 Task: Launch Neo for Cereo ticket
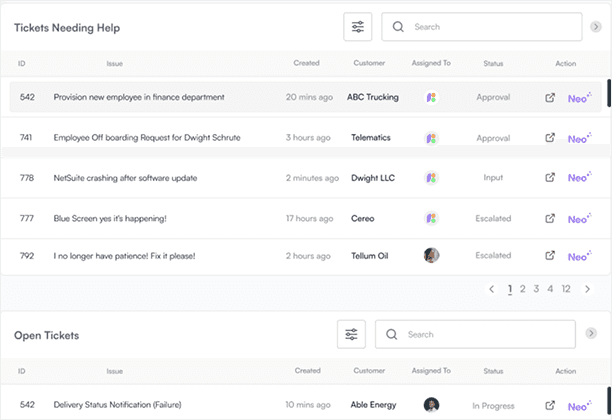click(580, 219)
